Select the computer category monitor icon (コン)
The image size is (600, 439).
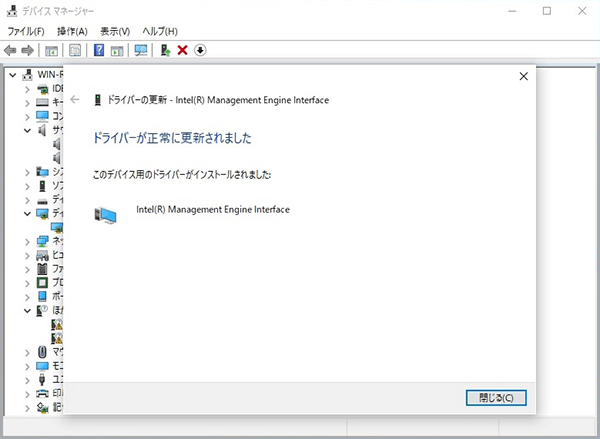pyautogui.click(x=42, y=116)
